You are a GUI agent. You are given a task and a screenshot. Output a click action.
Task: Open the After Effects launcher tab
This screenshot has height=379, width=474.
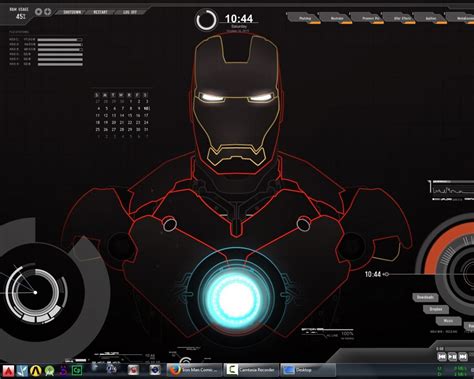pyautogui.click(x=401, y=18)
